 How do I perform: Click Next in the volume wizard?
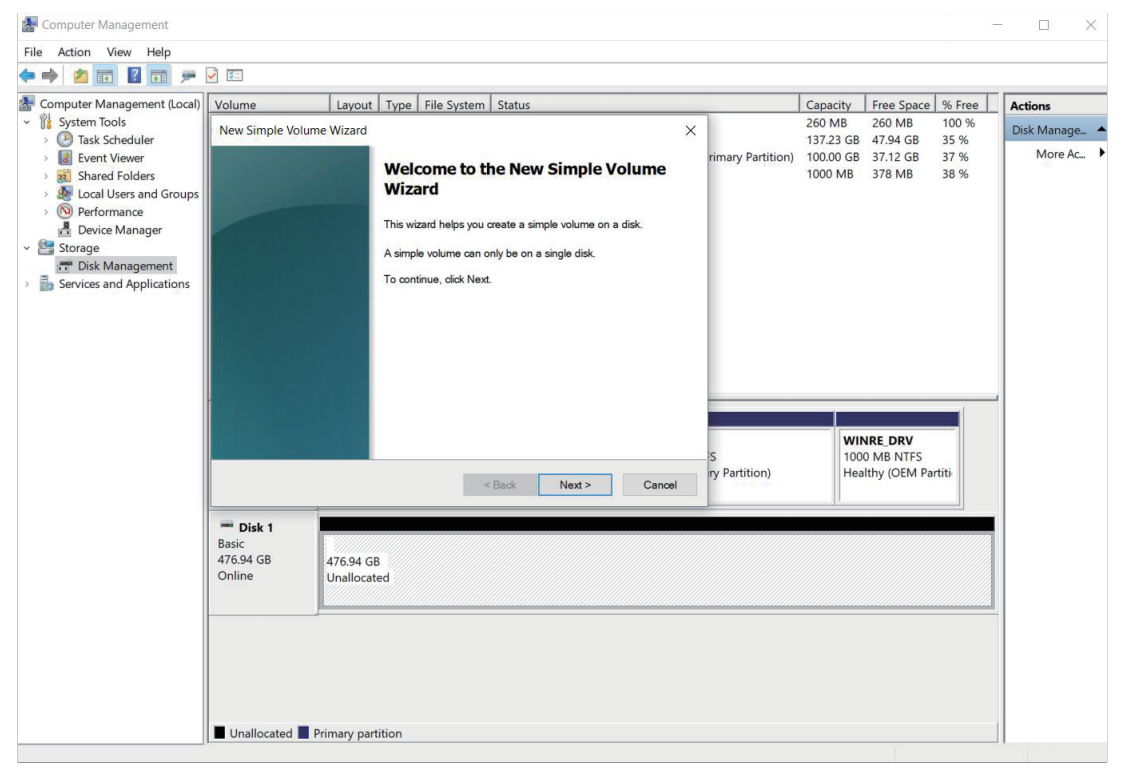tap(575, 485)
